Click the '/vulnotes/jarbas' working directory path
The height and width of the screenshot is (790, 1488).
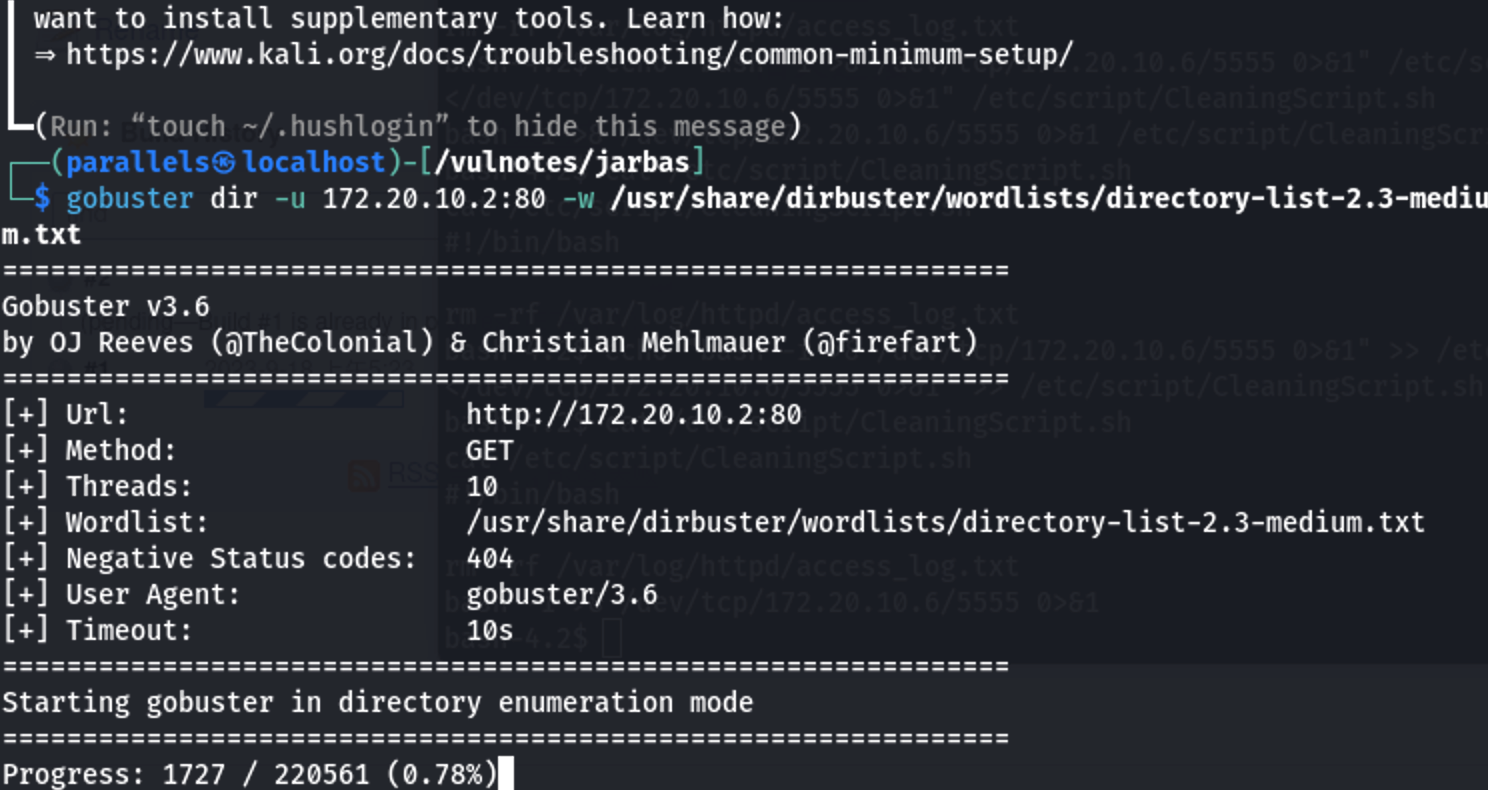click(x=563, y=162)
